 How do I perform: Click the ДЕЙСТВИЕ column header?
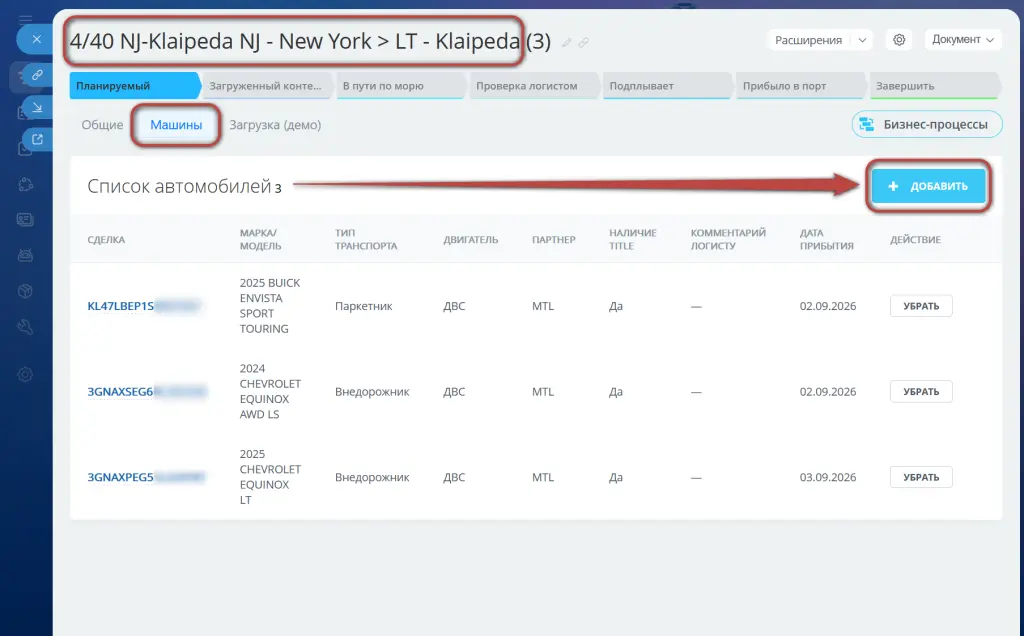coord(915,240)
